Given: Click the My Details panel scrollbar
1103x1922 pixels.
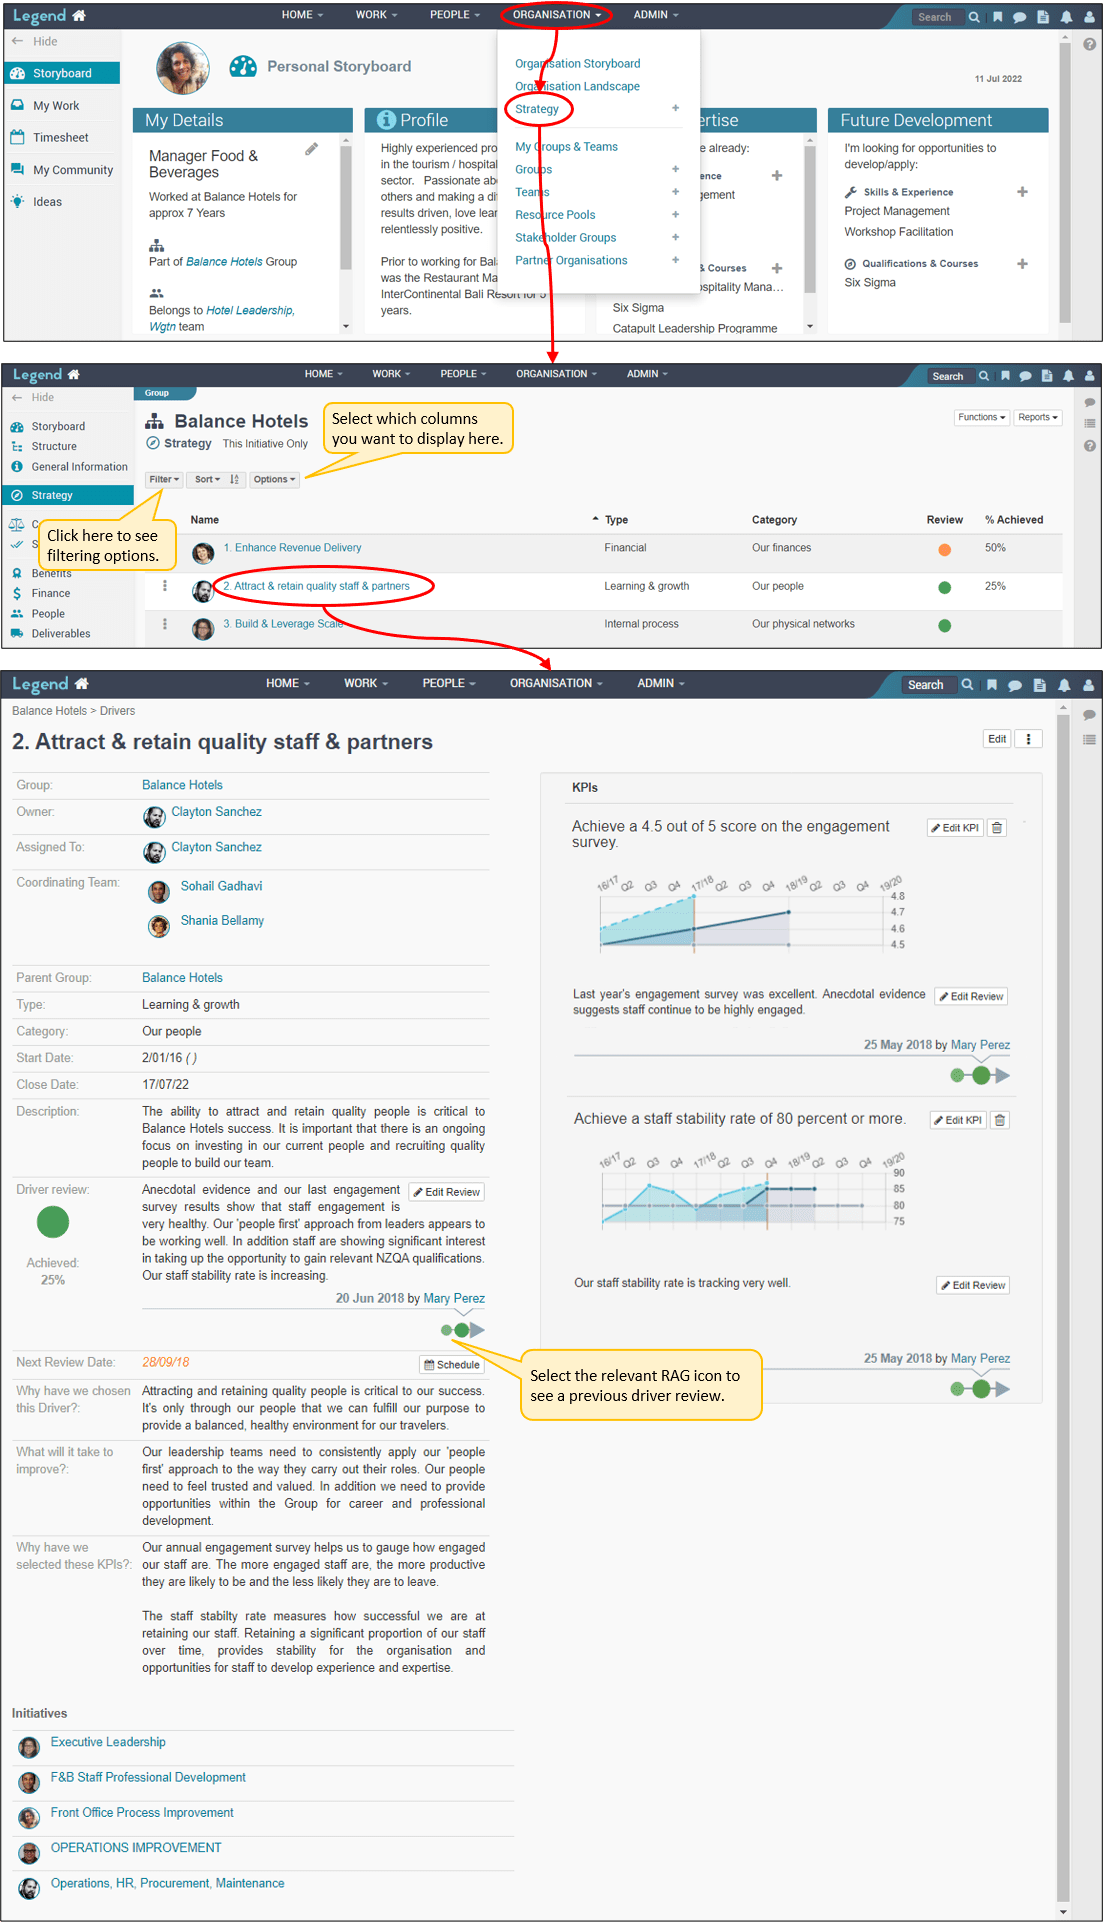Looking at the screenshot, I should [346, 209].
